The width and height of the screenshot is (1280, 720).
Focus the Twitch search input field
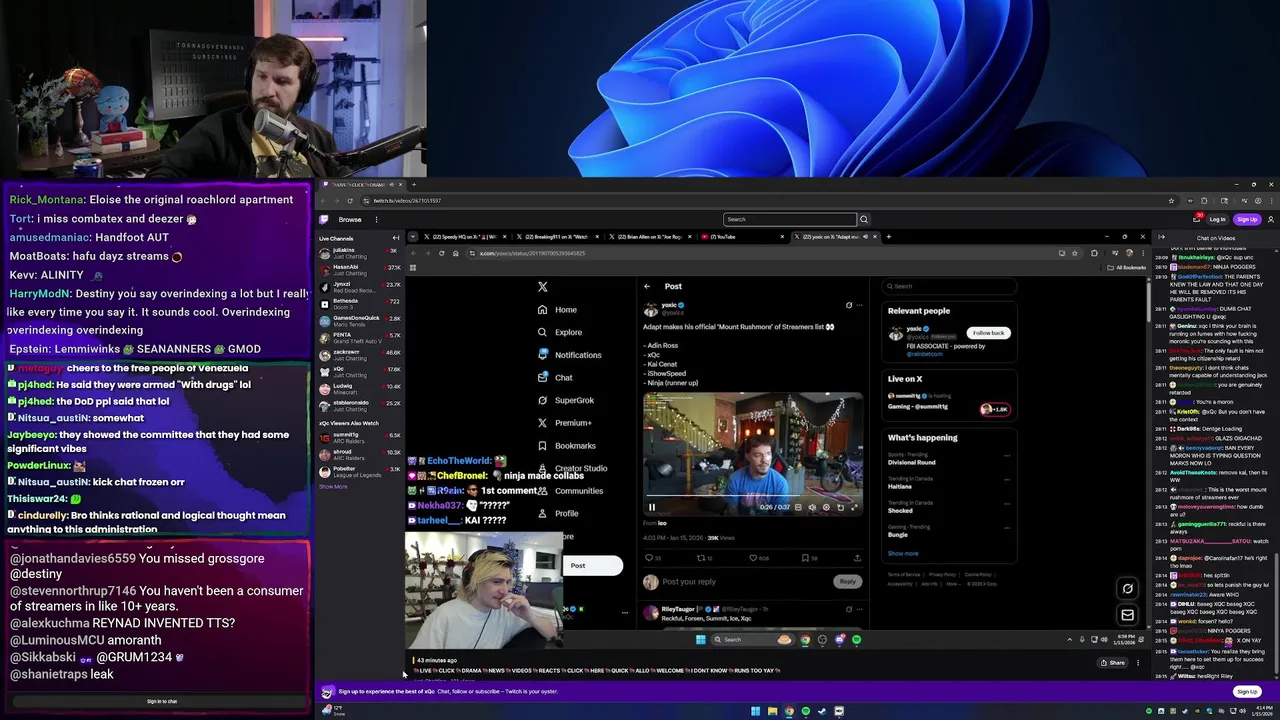click(x=790, y=219)
